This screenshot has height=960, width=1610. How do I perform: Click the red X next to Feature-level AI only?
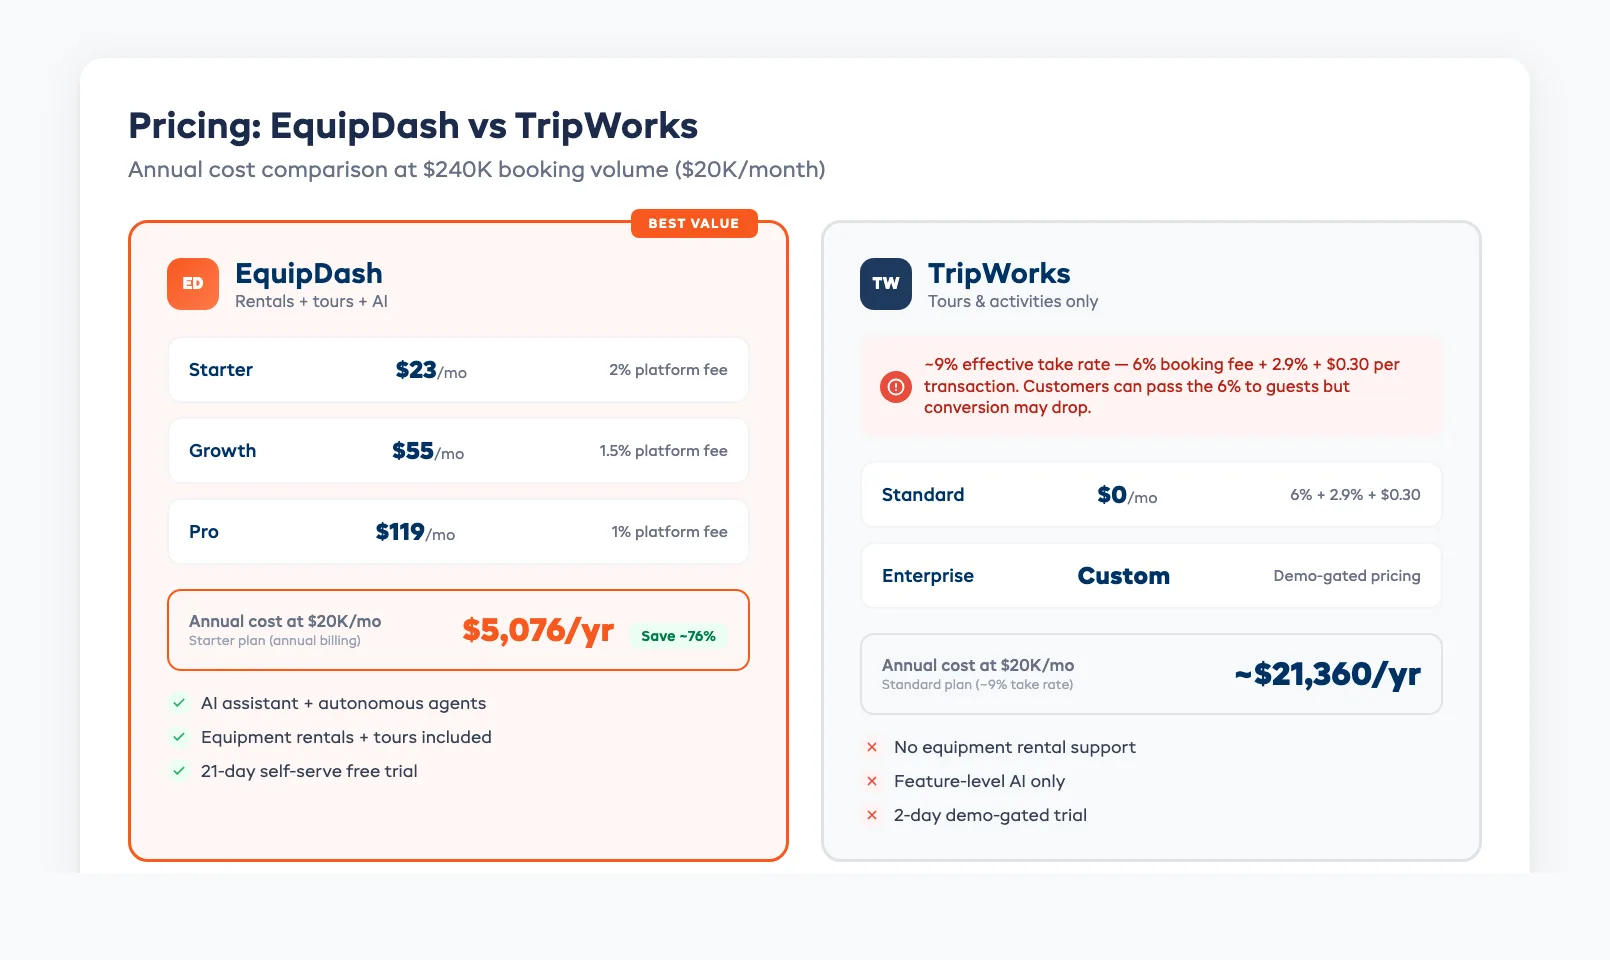coord(871,781)
